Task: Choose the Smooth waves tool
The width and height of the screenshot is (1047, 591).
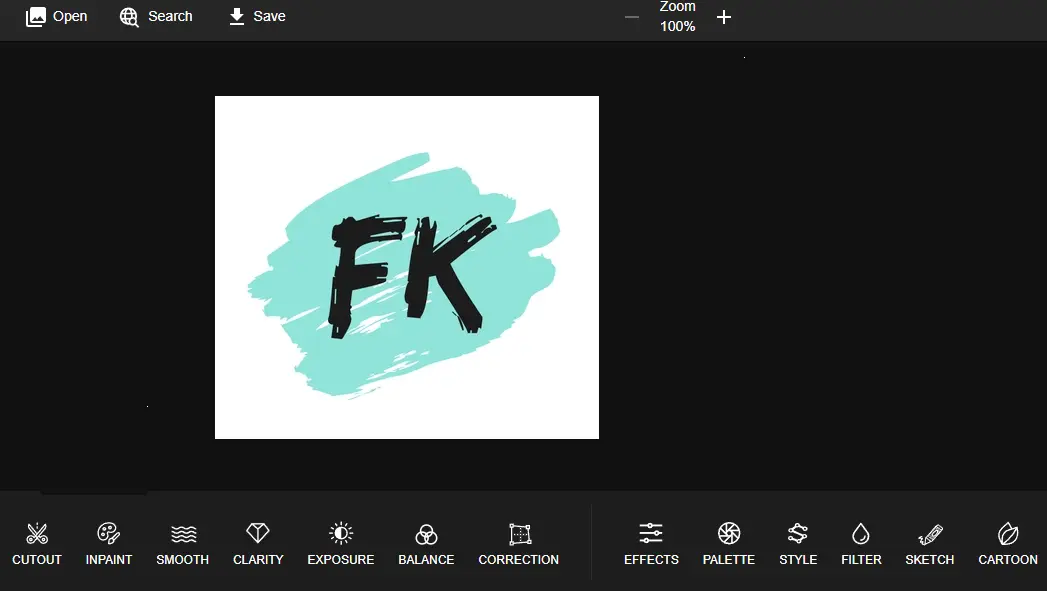Action: point(183,544)
